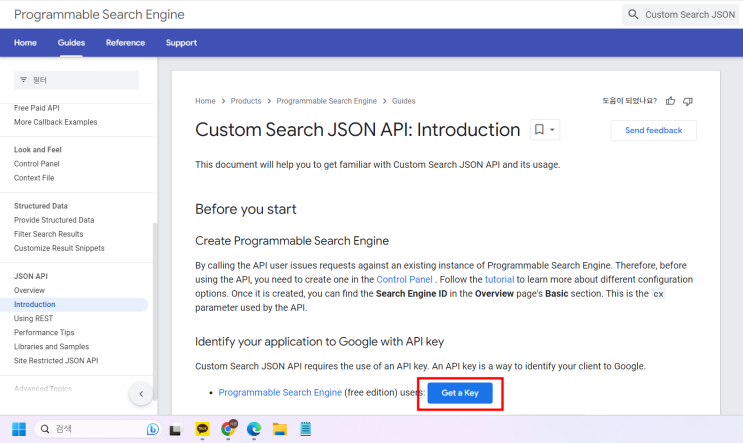Click the search magnifier icon in header
Screen dimensions: 743x443
click(633, 15)
